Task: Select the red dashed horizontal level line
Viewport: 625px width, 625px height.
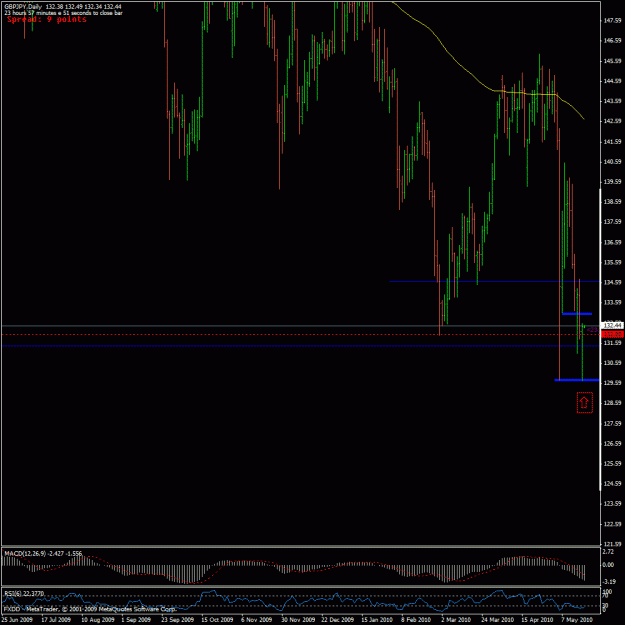Action: [x=301, y=334]
